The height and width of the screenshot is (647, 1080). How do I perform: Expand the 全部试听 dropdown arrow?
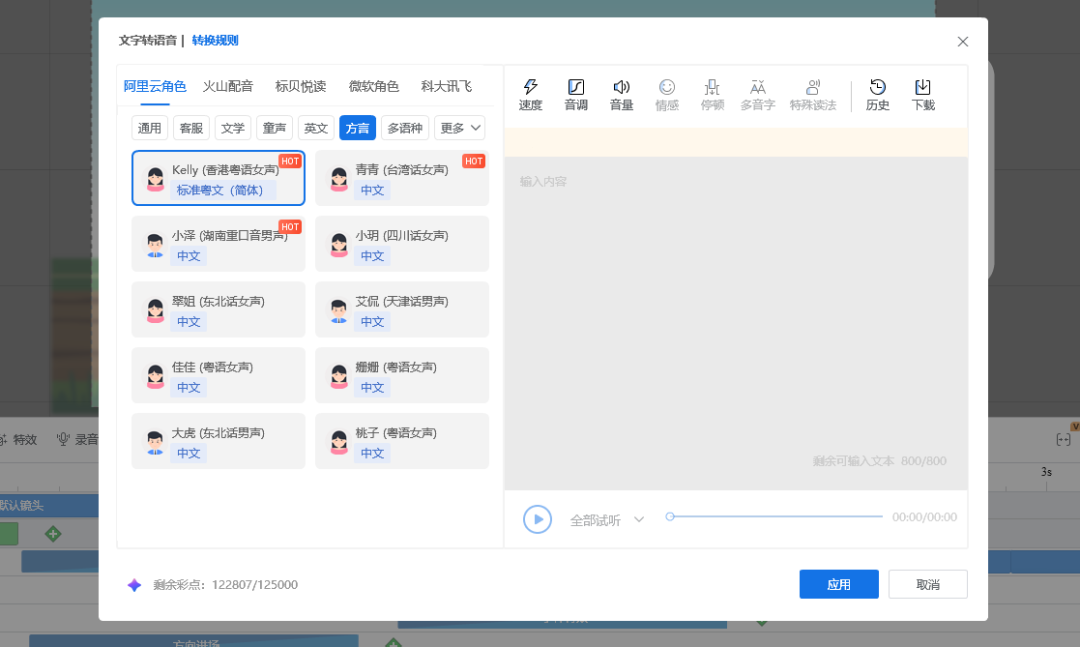tap(639, 519)
